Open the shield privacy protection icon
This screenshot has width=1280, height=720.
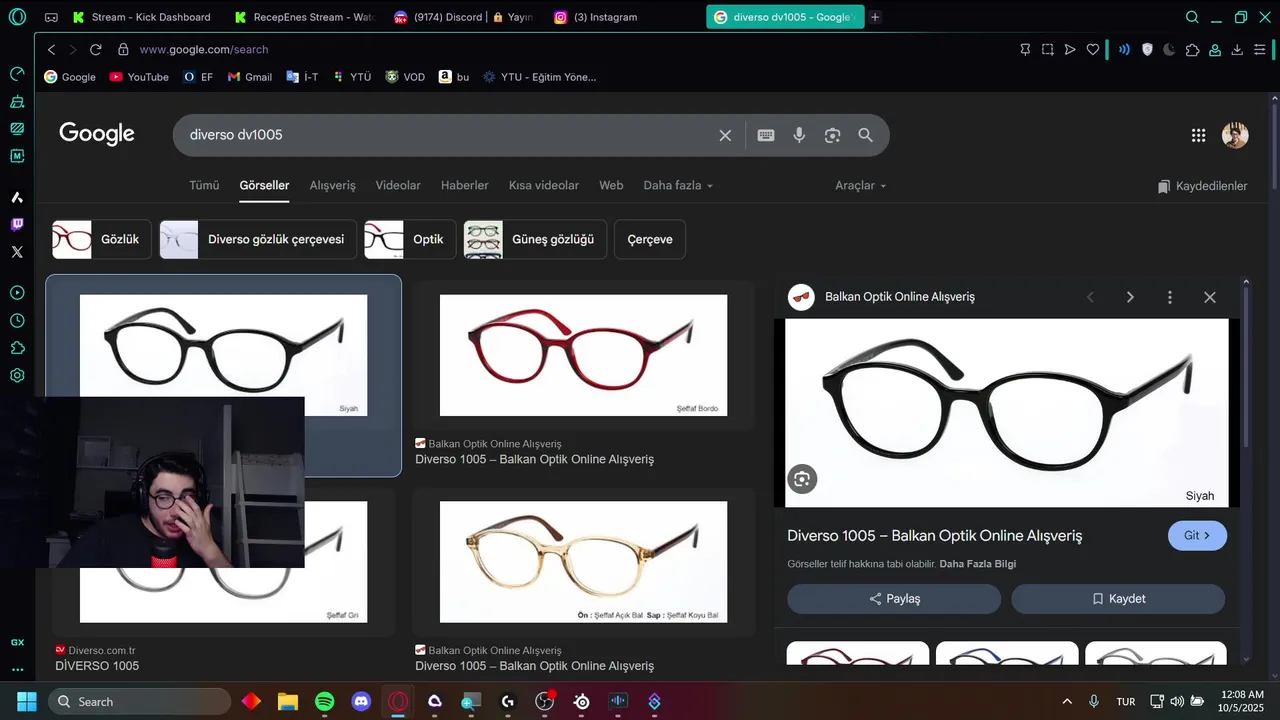1147,49
